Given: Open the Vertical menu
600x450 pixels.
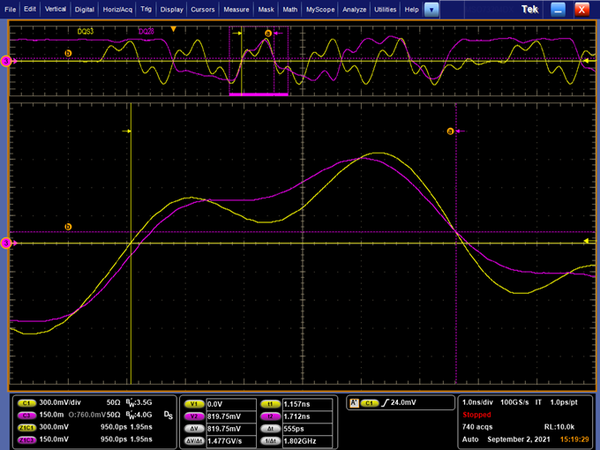Looking at the screenshot, I should click(x=55, y=8).
